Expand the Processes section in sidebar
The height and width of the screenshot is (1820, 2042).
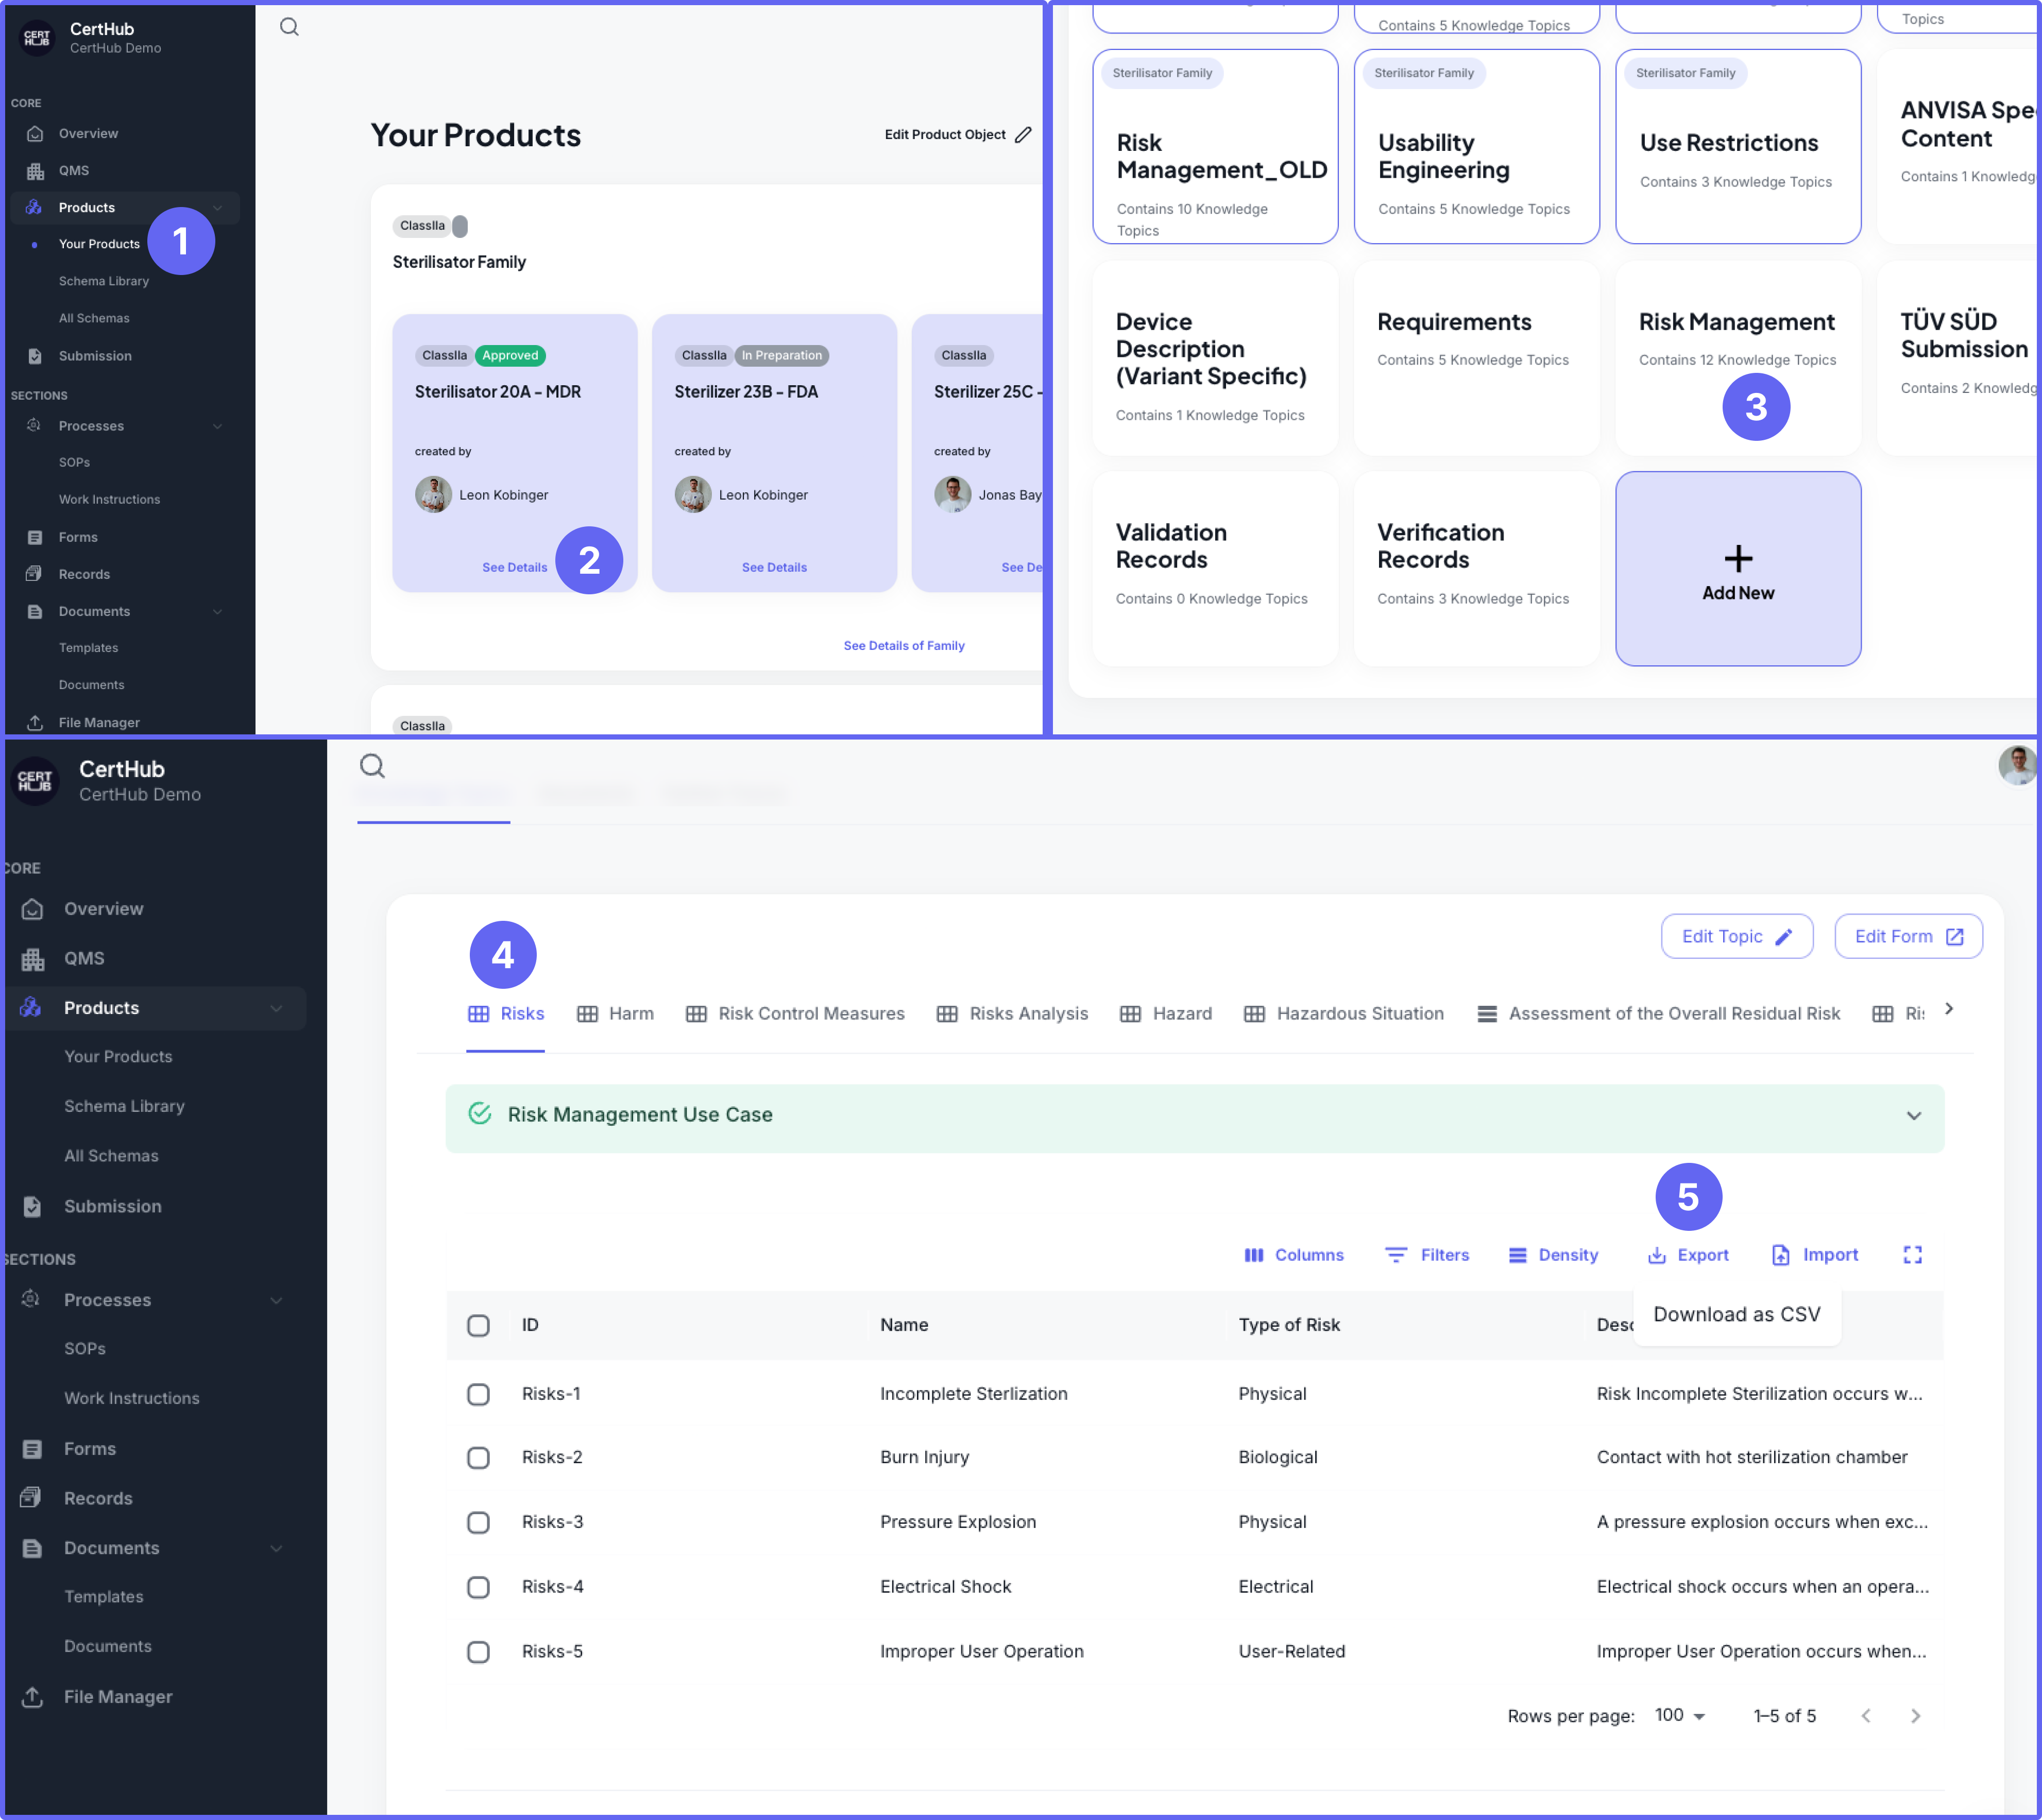pos(277,1300)
